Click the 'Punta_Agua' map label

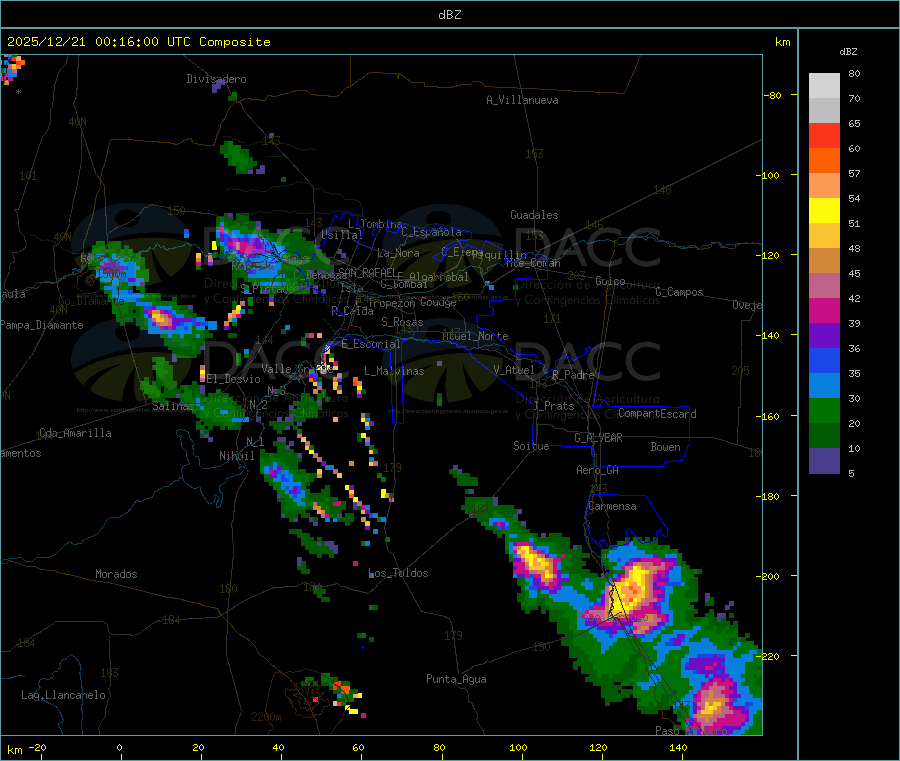tap(456, 679)
